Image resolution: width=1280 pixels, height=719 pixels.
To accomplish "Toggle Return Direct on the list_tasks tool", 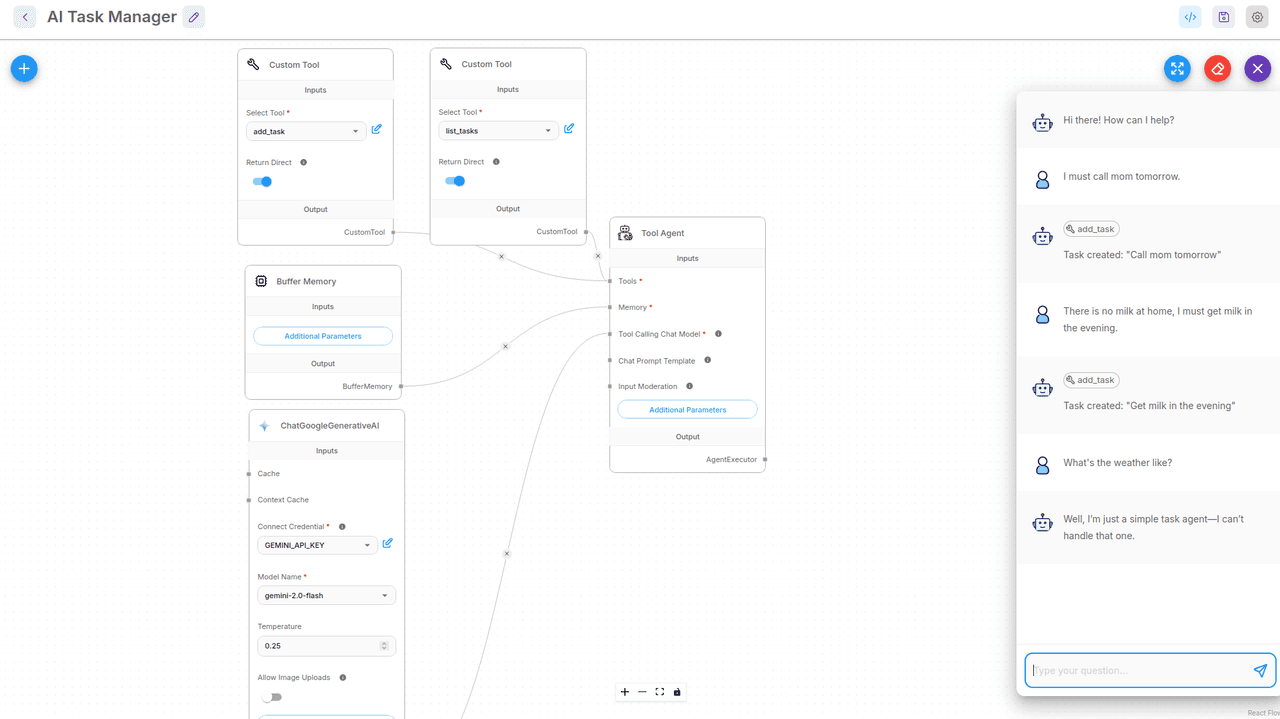I will tap(455, 180).
